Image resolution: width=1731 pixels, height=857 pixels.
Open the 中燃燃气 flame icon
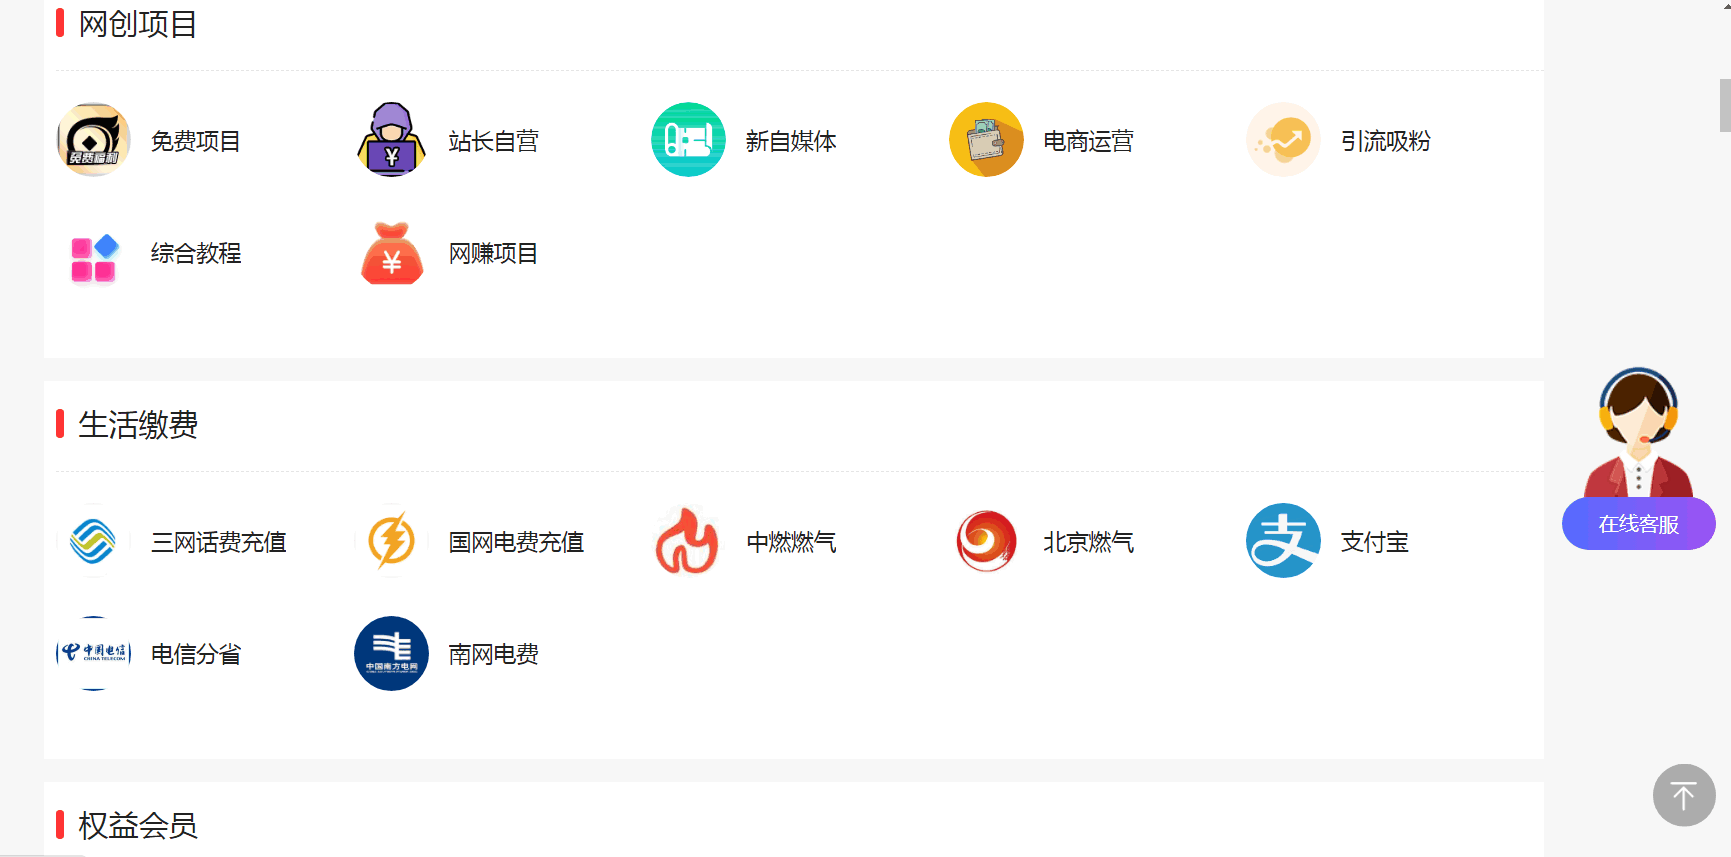click(688, 541)
